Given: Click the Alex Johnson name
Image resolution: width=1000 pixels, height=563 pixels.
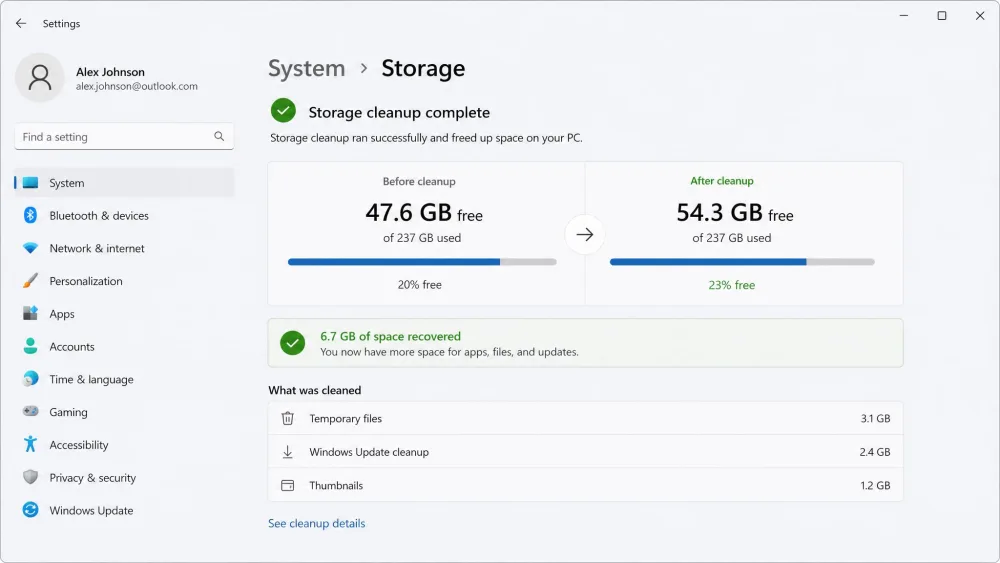Looking at the screenshot, I should tap(110, 72).
